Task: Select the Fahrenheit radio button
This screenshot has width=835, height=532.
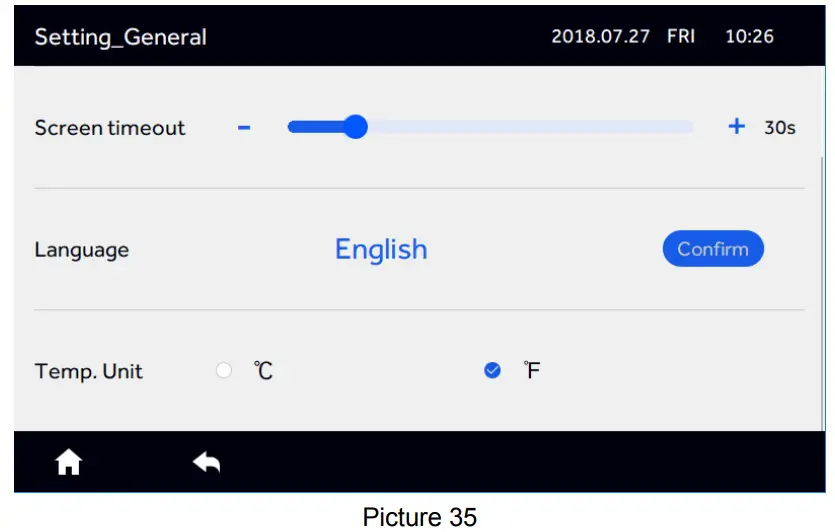Action: pos(492,371)
